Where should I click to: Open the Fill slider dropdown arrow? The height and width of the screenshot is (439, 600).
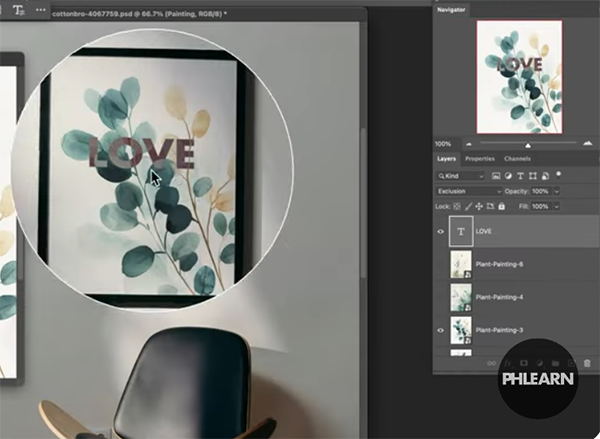tap(557, 206)
